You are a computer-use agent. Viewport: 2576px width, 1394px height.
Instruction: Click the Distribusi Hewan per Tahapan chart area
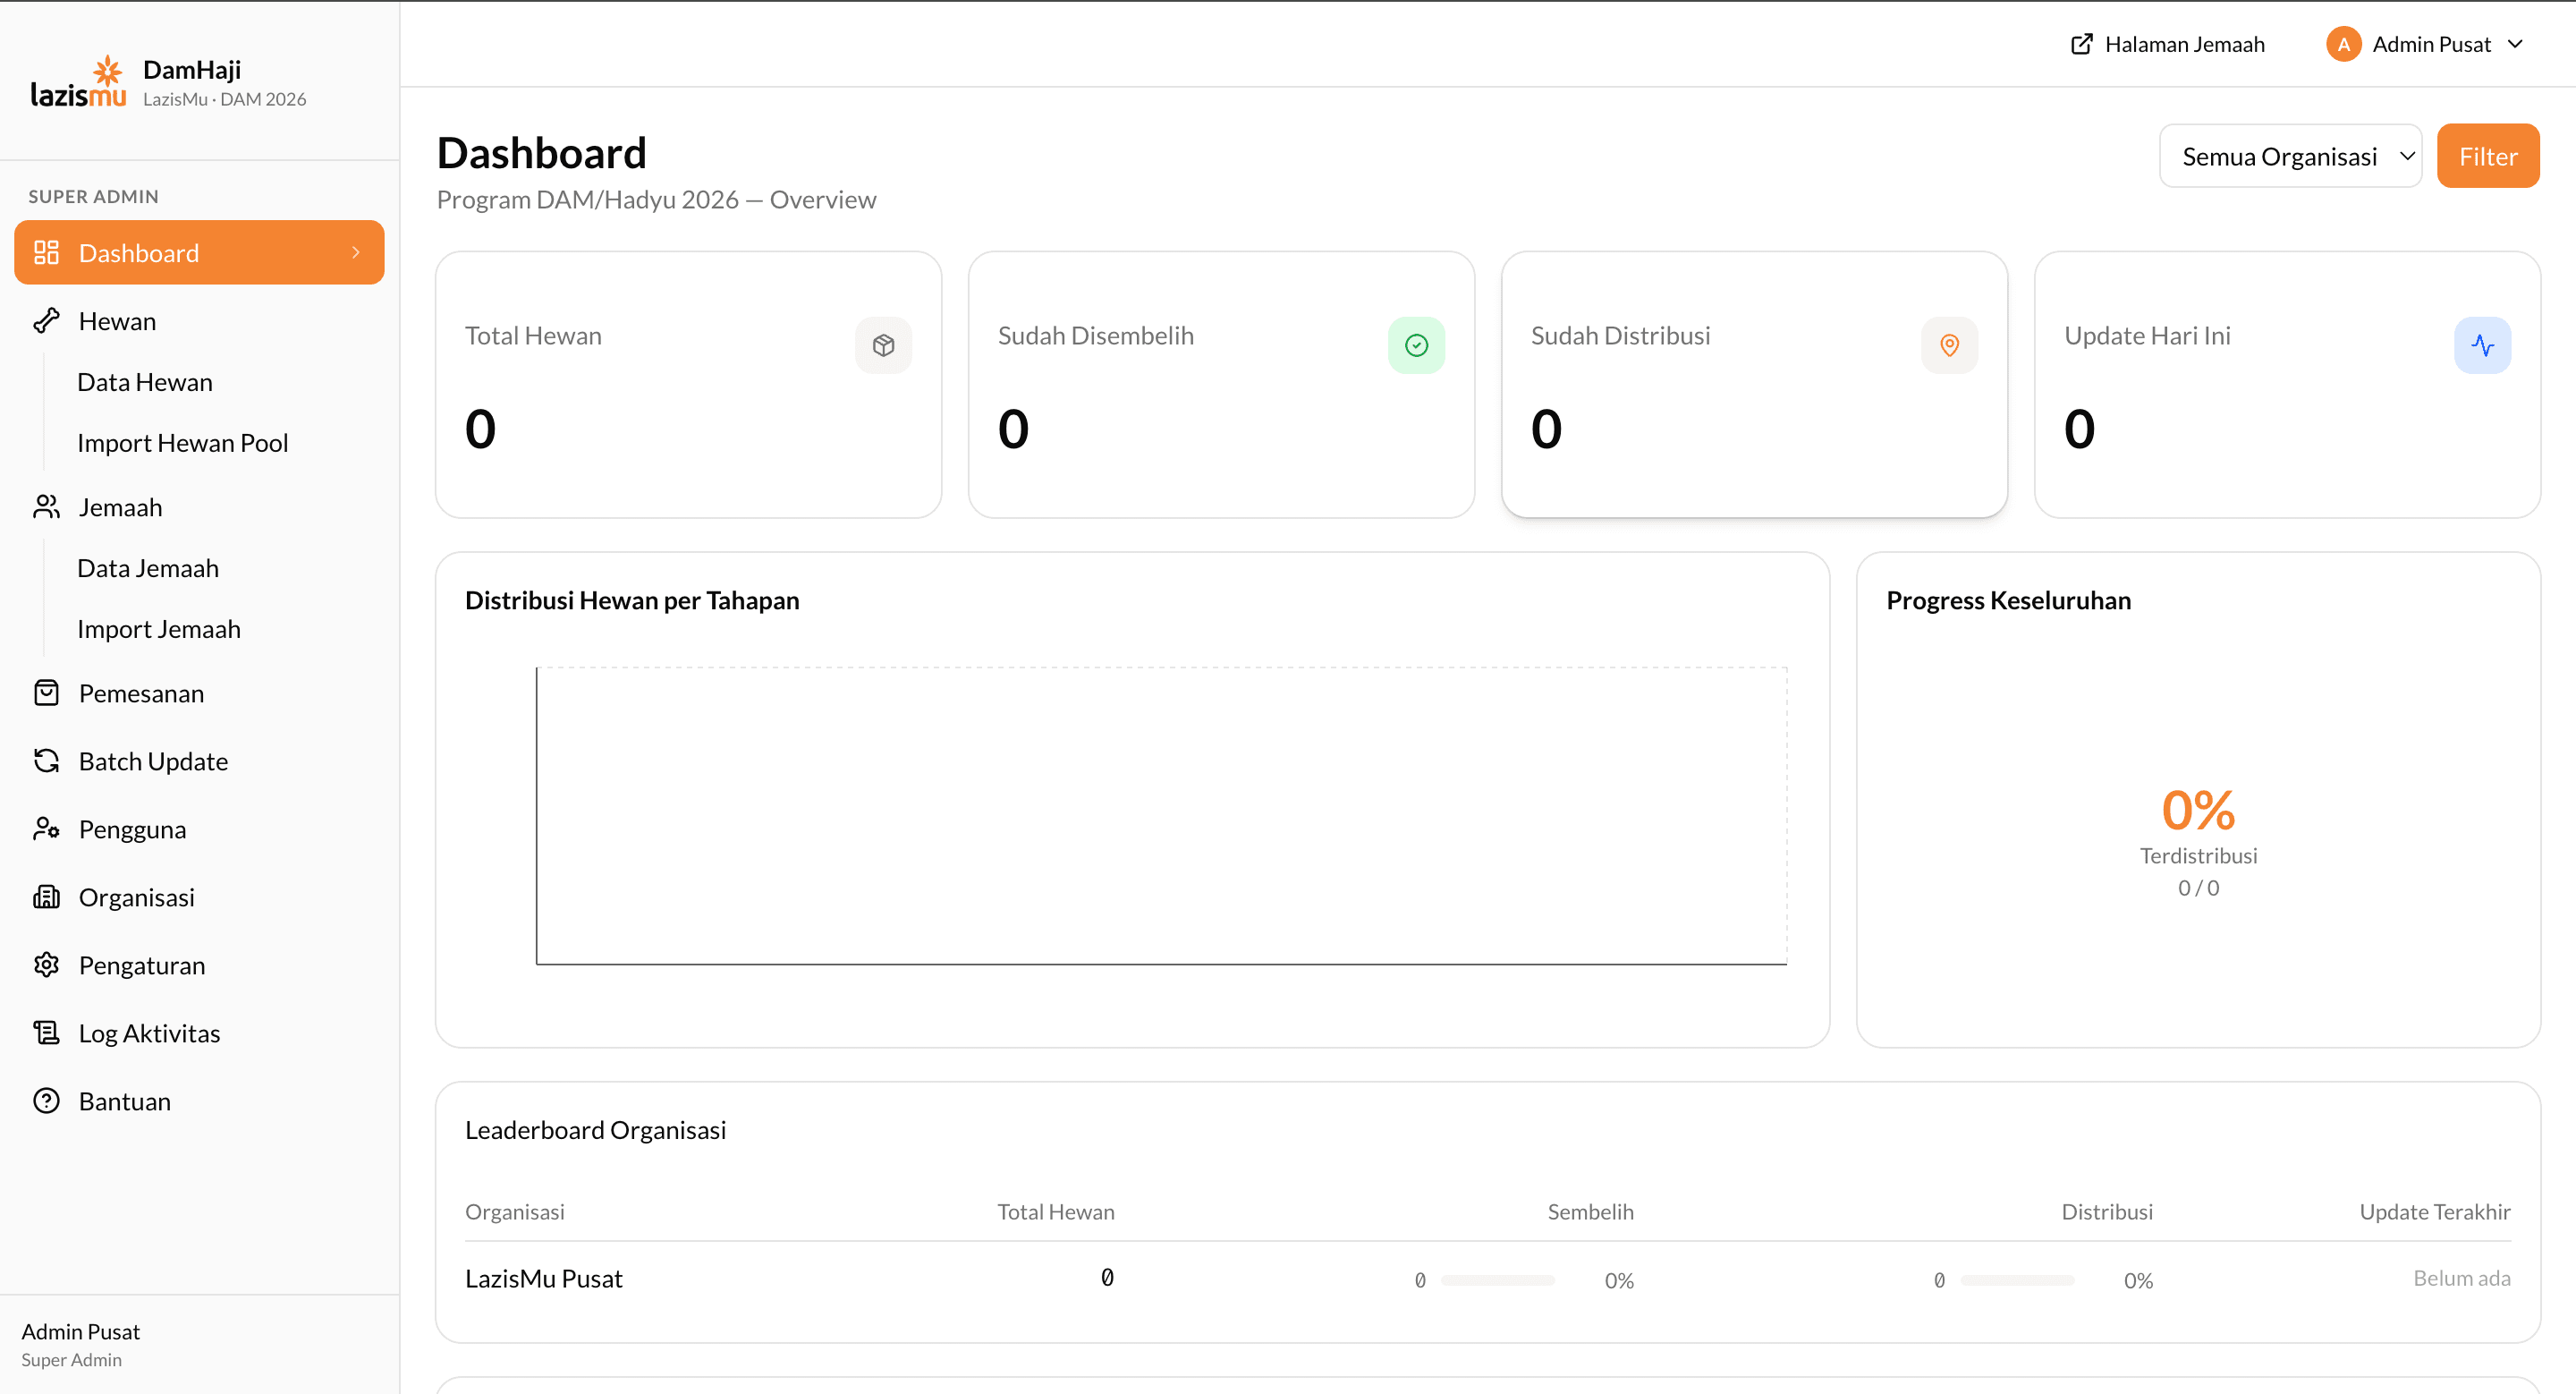click(x=1161, y=815)
